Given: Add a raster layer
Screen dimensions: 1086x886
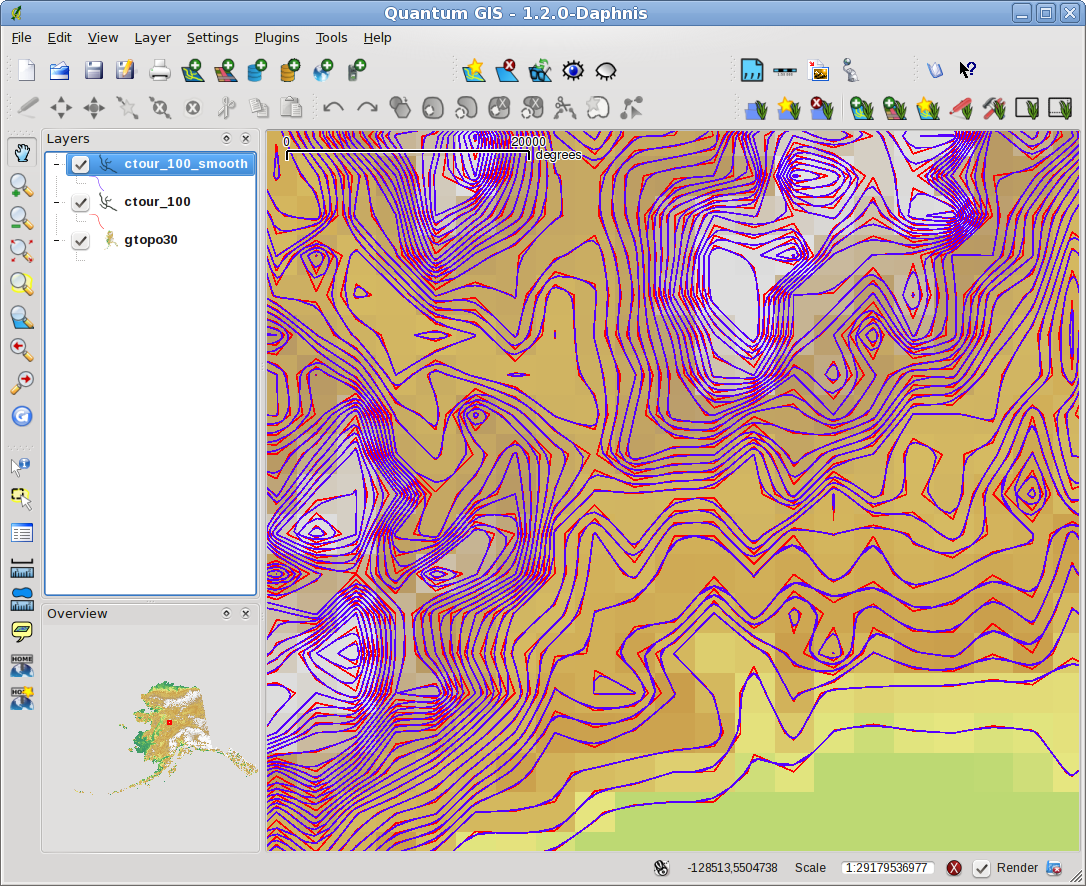Looking at the screenshot, I should [226, 71].
